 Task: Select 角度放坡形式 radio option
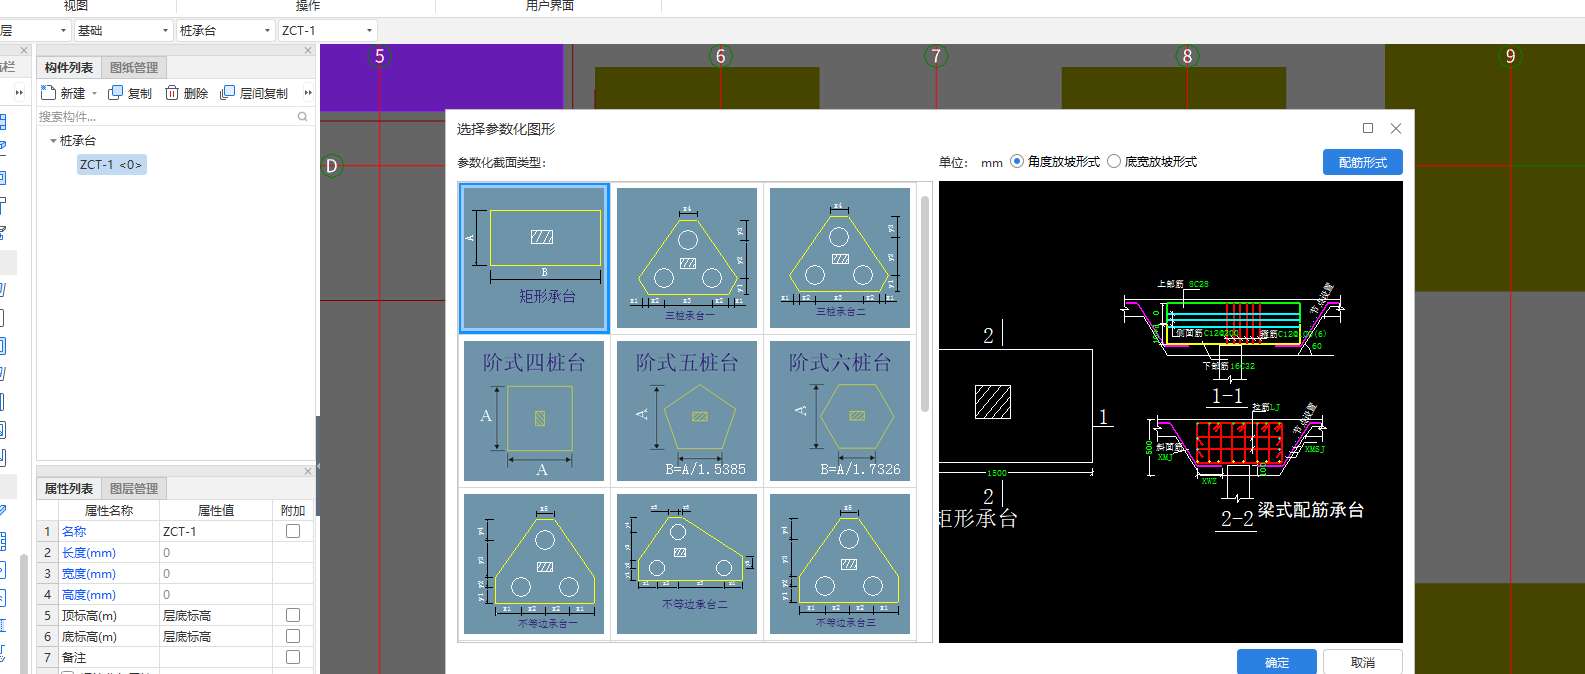click(1017, 161)
